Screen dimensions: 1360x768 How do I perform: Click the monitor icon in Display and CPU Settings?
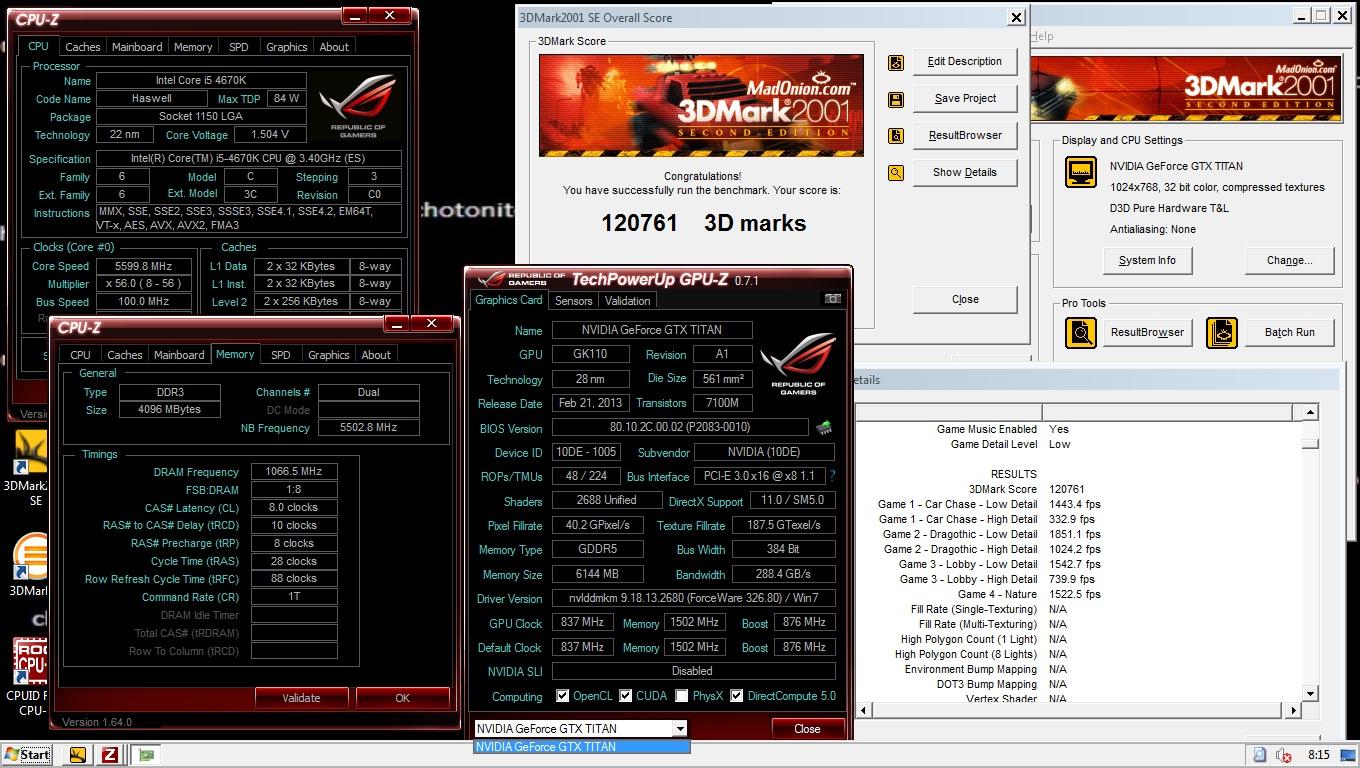pyautogui.click(x=1080, y=172)
